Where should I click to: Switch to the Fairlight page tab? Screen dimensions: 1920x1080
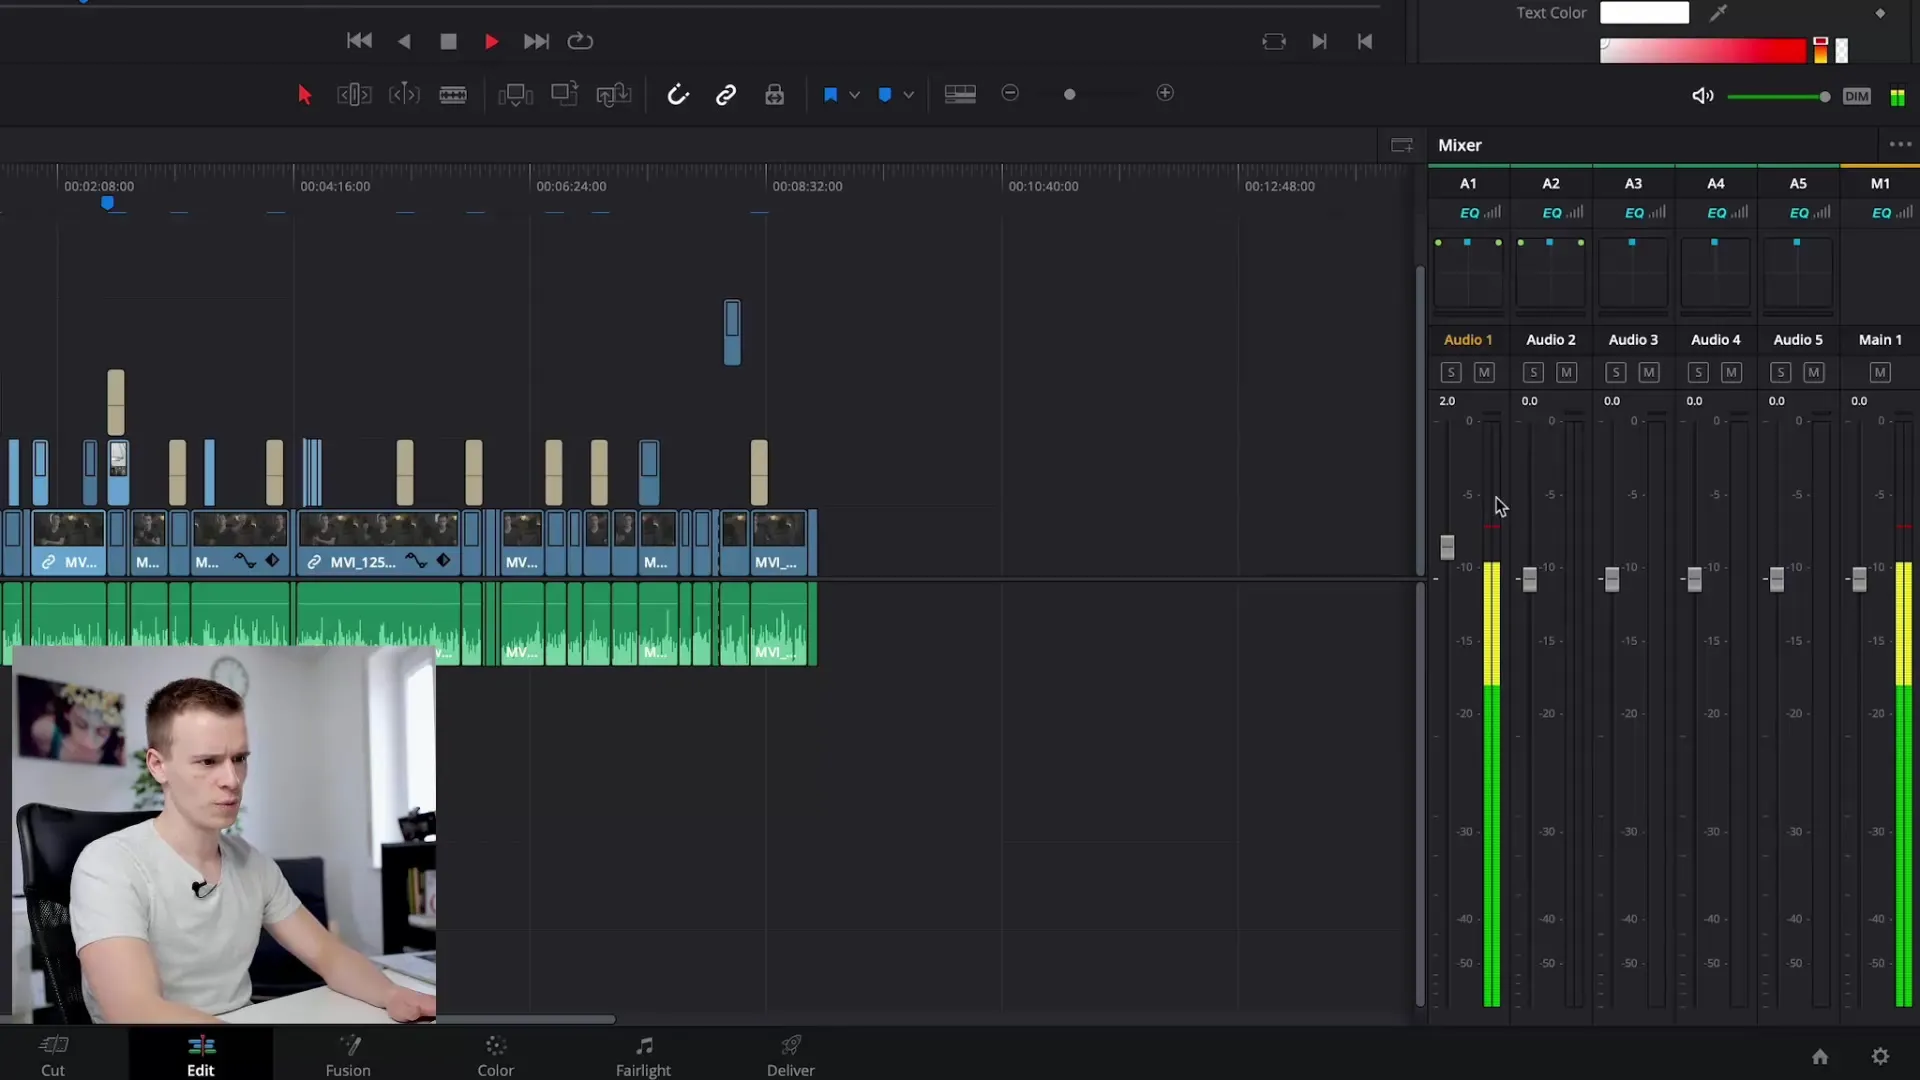tap(643, 1055)
